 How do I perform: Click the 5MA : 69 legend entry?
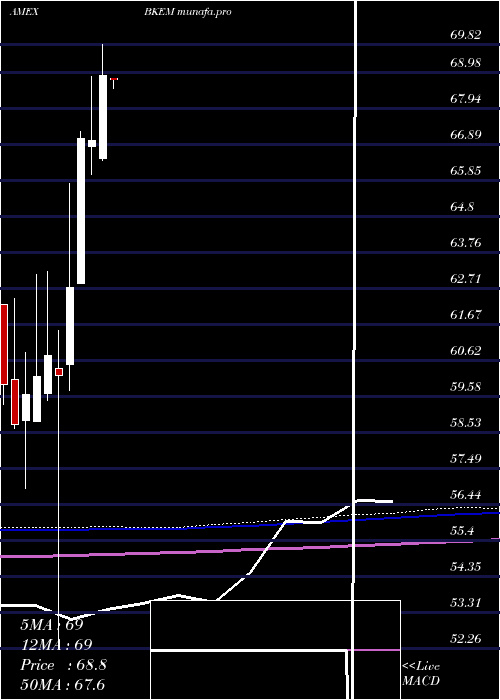tap(52, 625)
